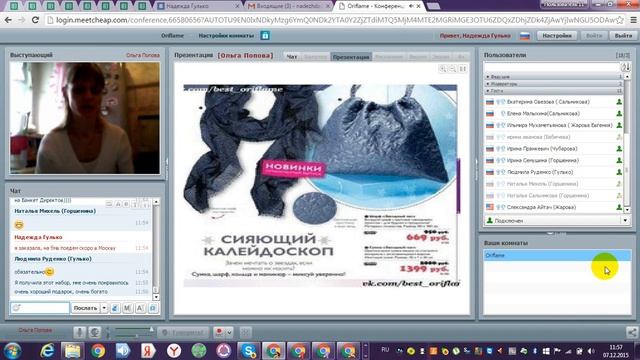Click the share icon at the bottom right
Viewport: 640px width, 360px height.
point(631,332)
